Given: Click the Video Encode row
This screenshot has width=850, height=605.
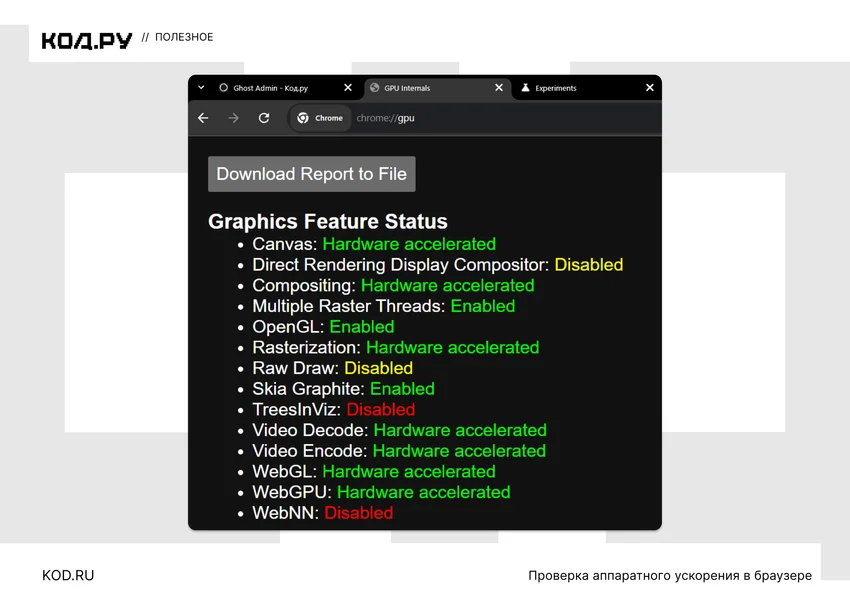Looking at the screenshot, I should tap(399, 450).
